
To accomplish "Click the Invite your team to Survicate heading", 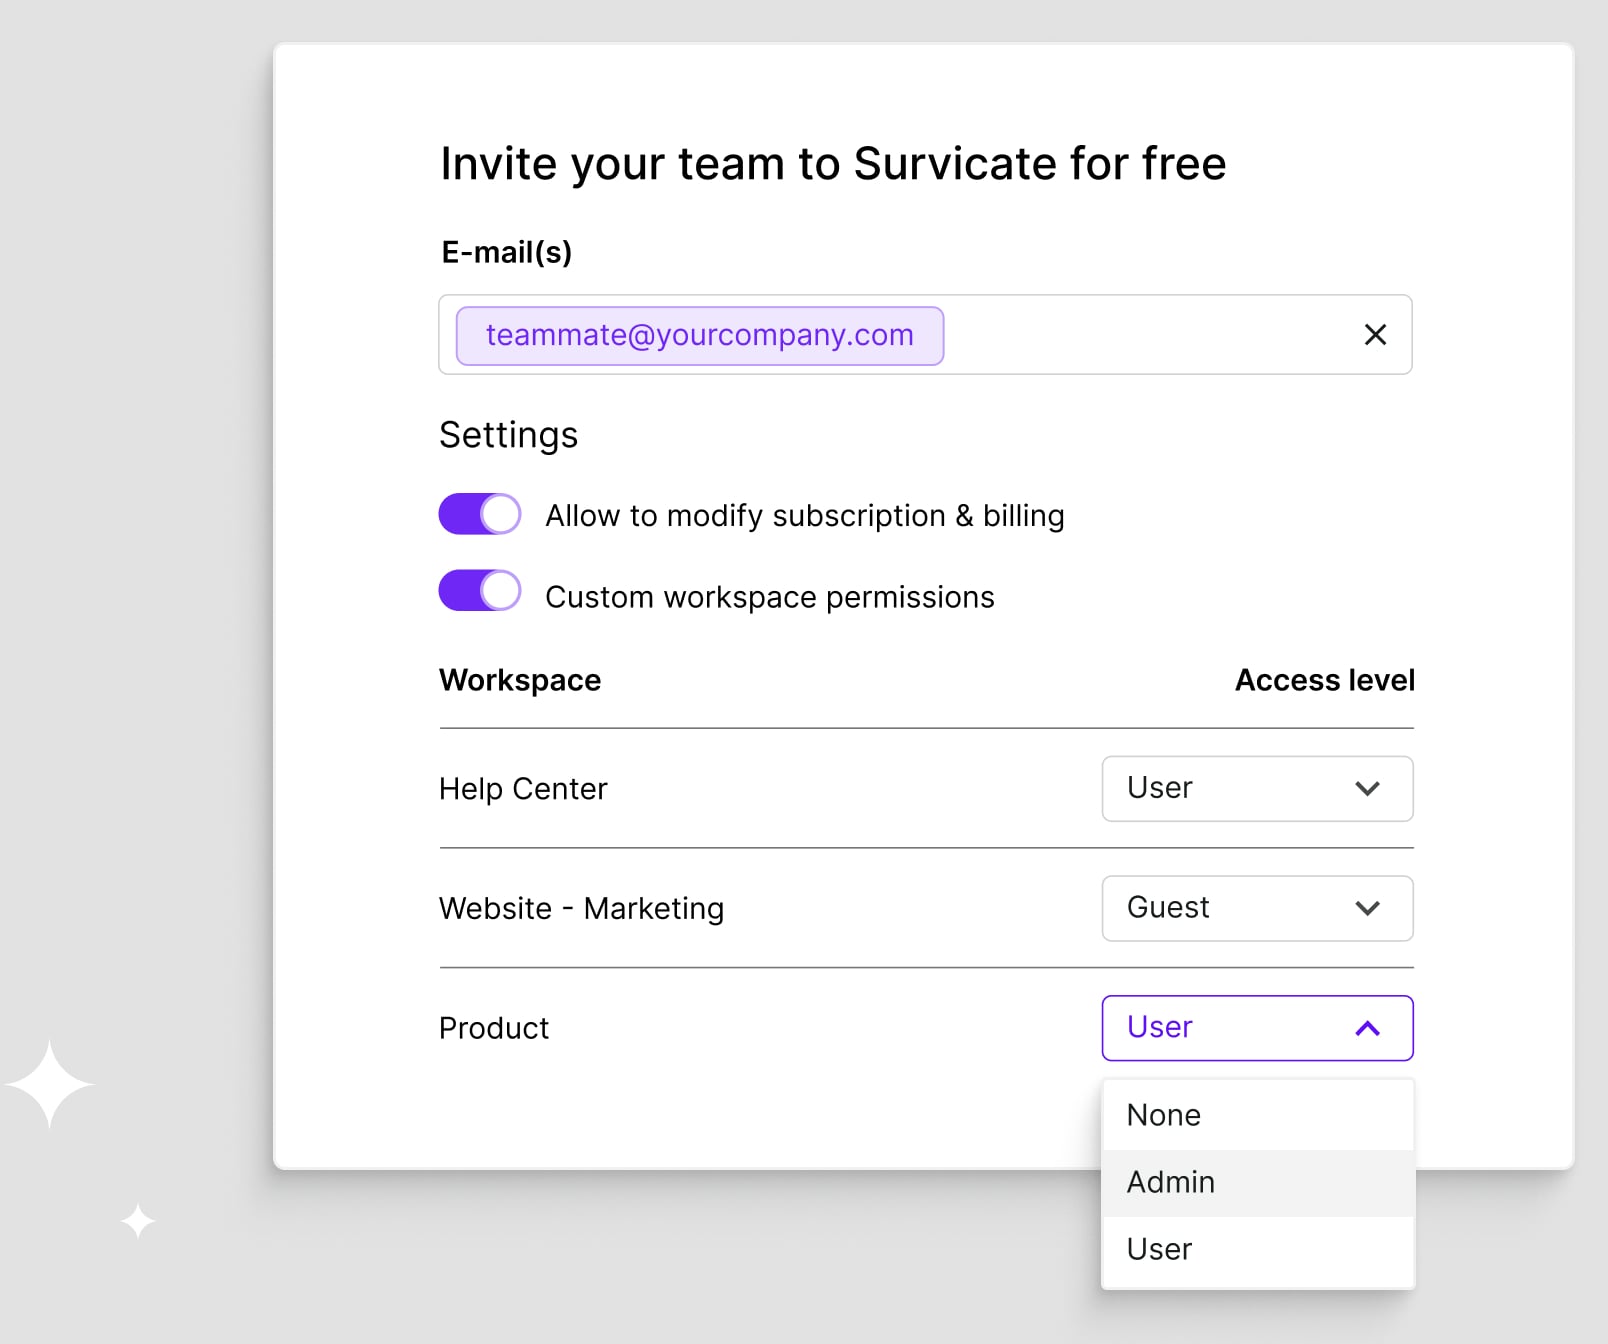I will tap(833, 164).
